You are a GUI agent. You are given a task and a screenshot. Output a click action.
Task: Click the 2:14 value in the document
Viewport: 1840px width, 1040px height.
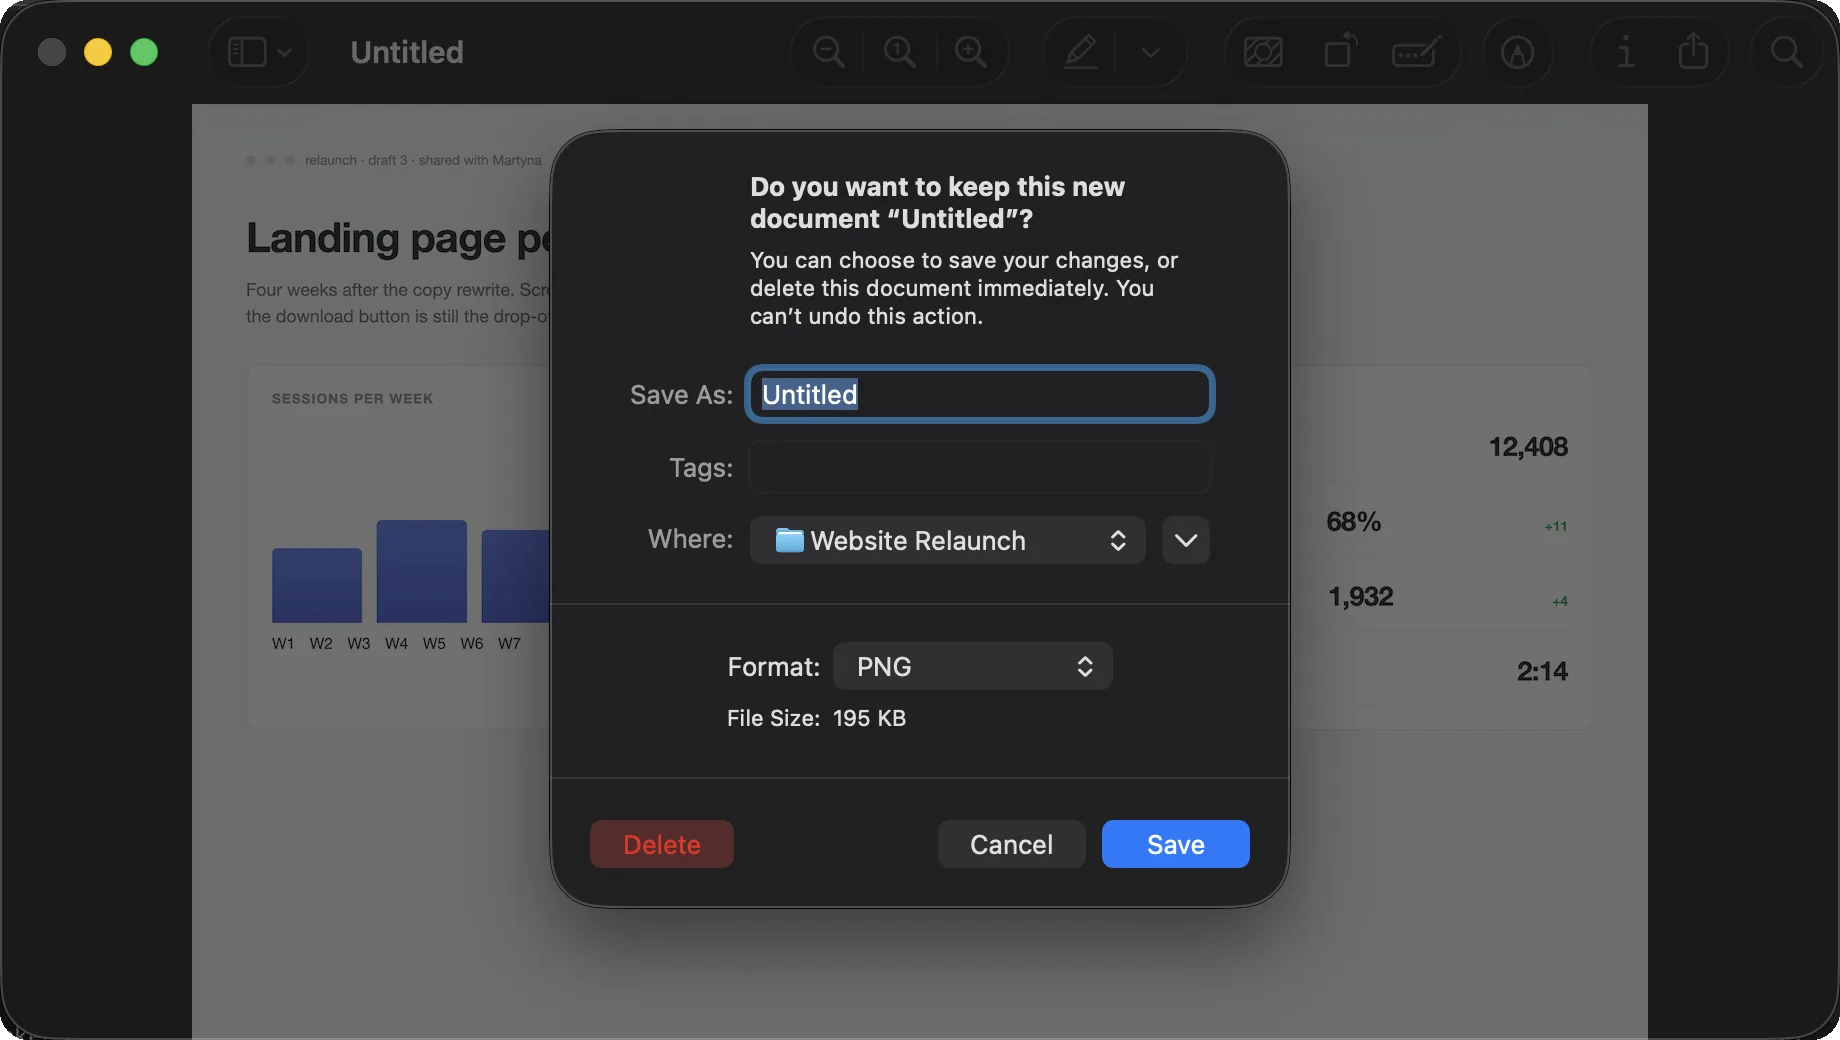[1542, 671]
